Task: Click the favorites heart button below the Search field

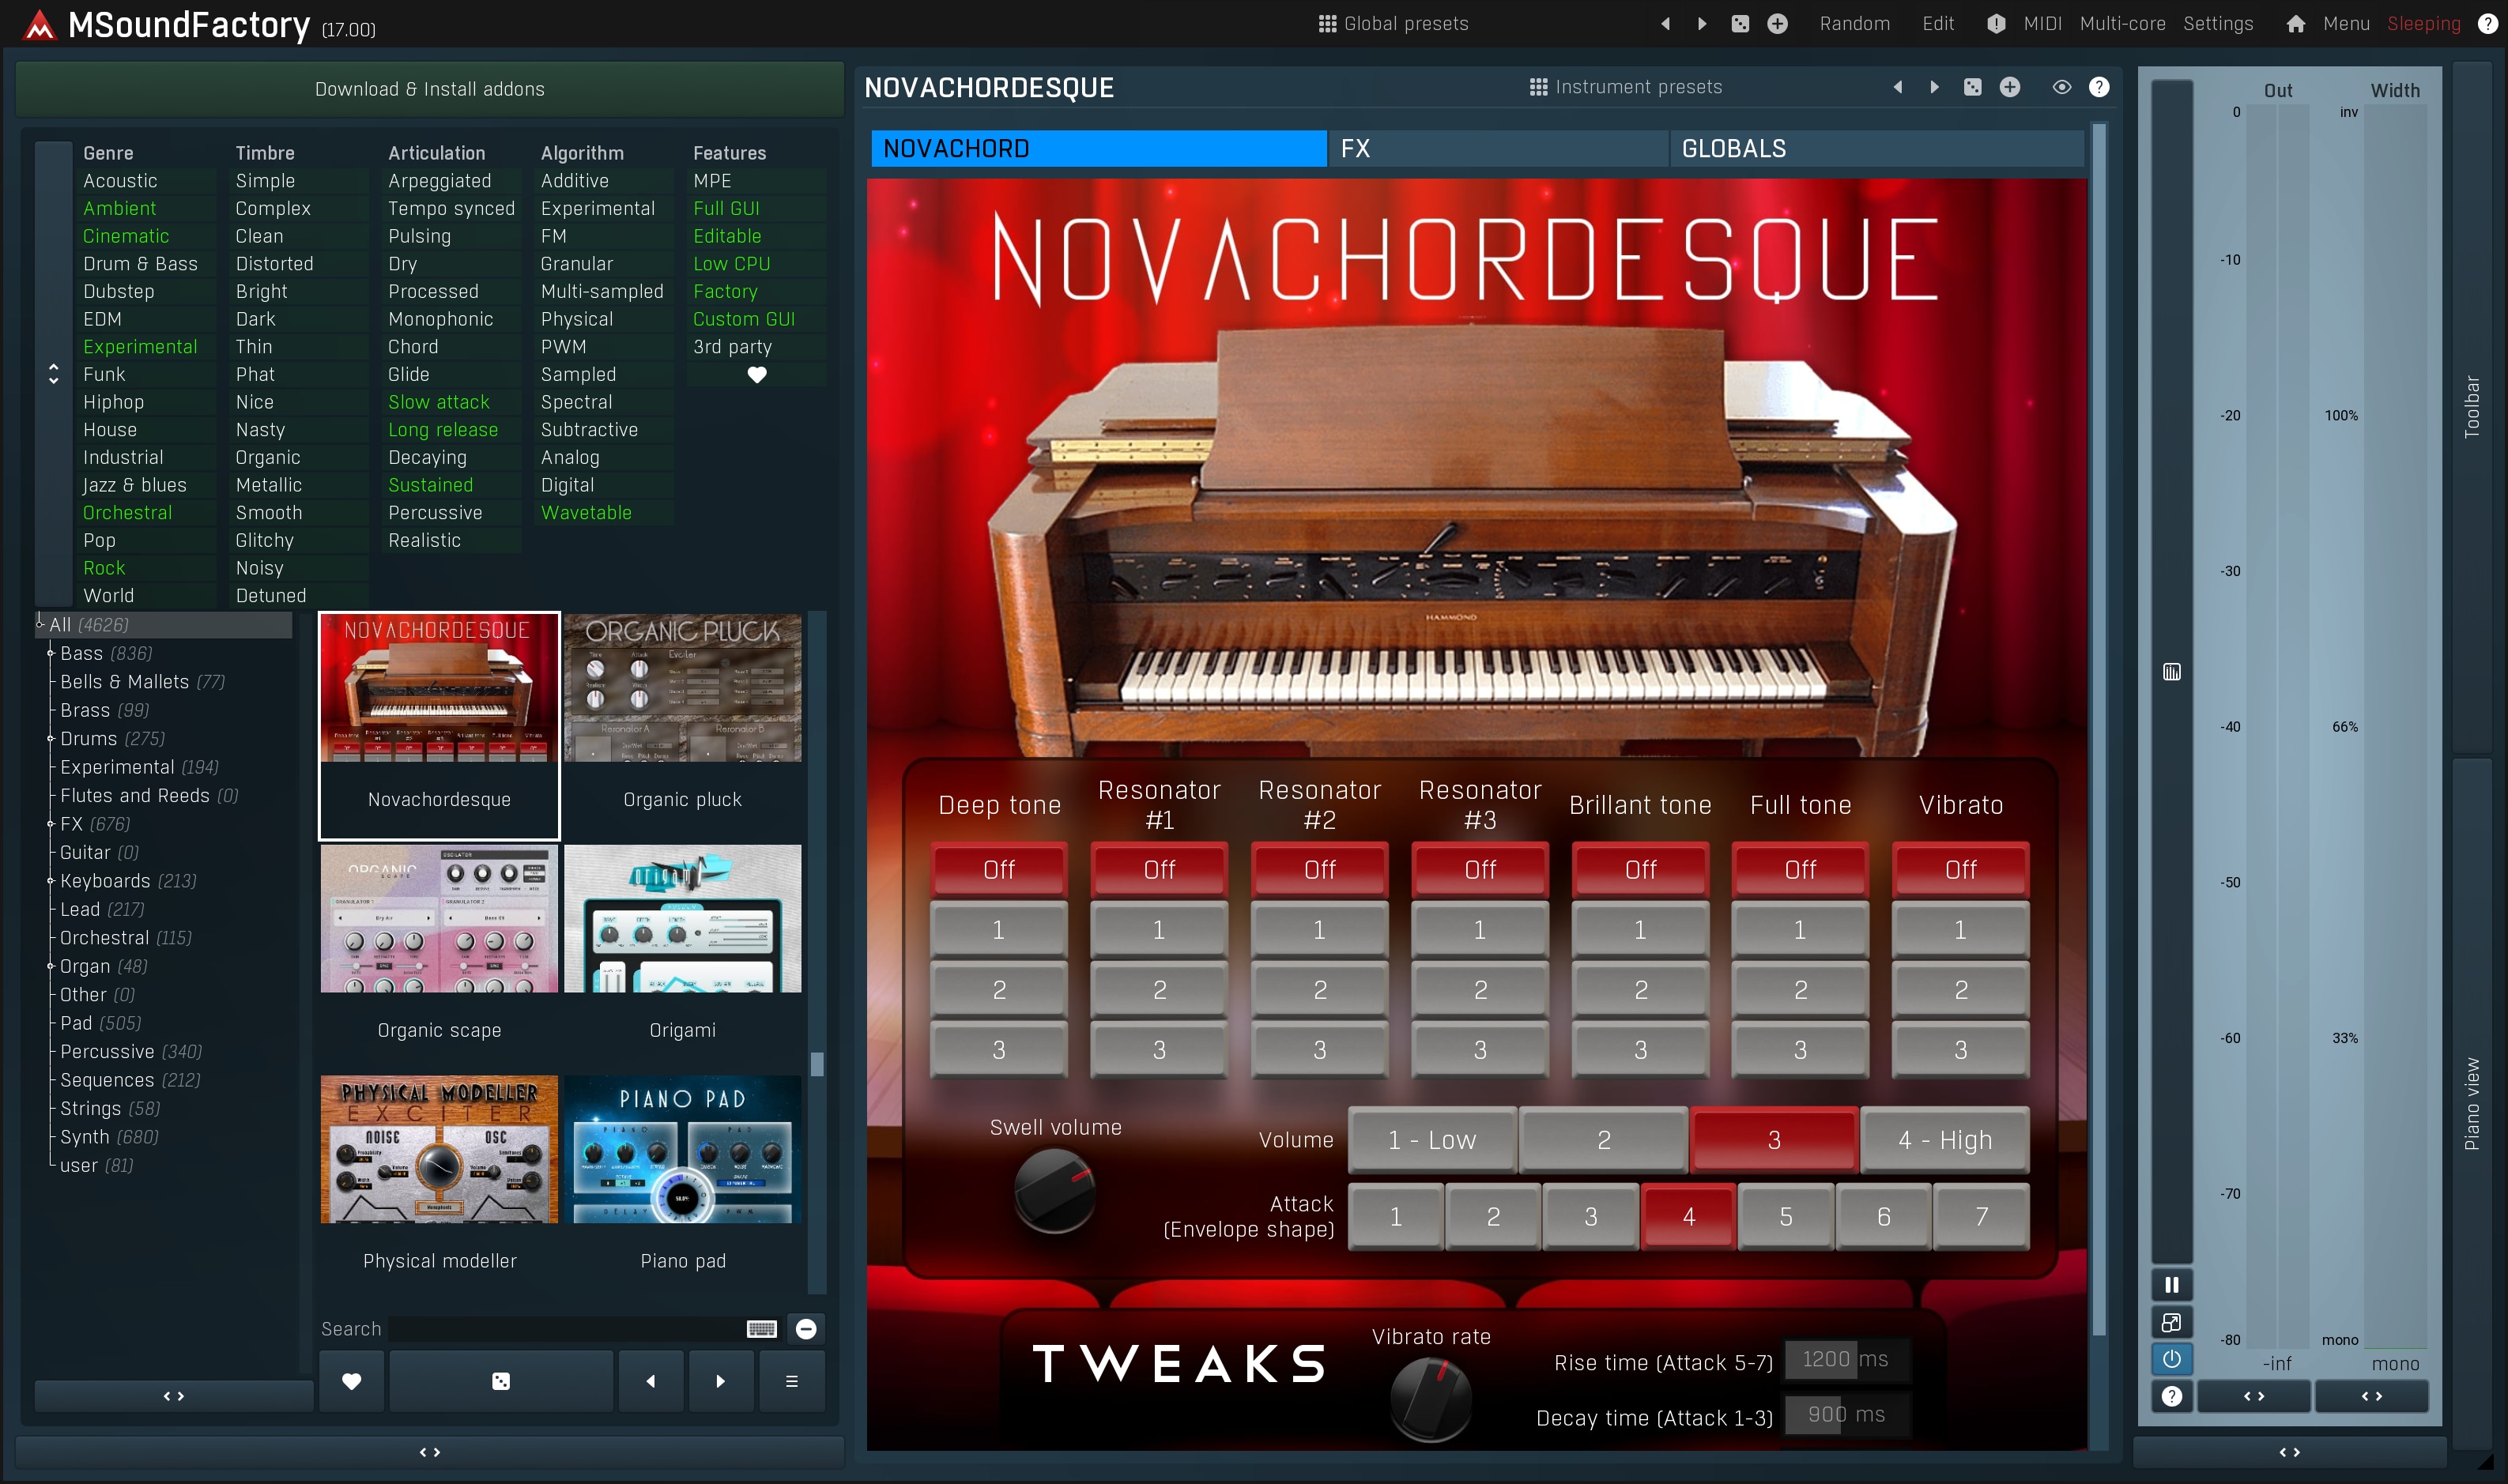Action: 351,1381
